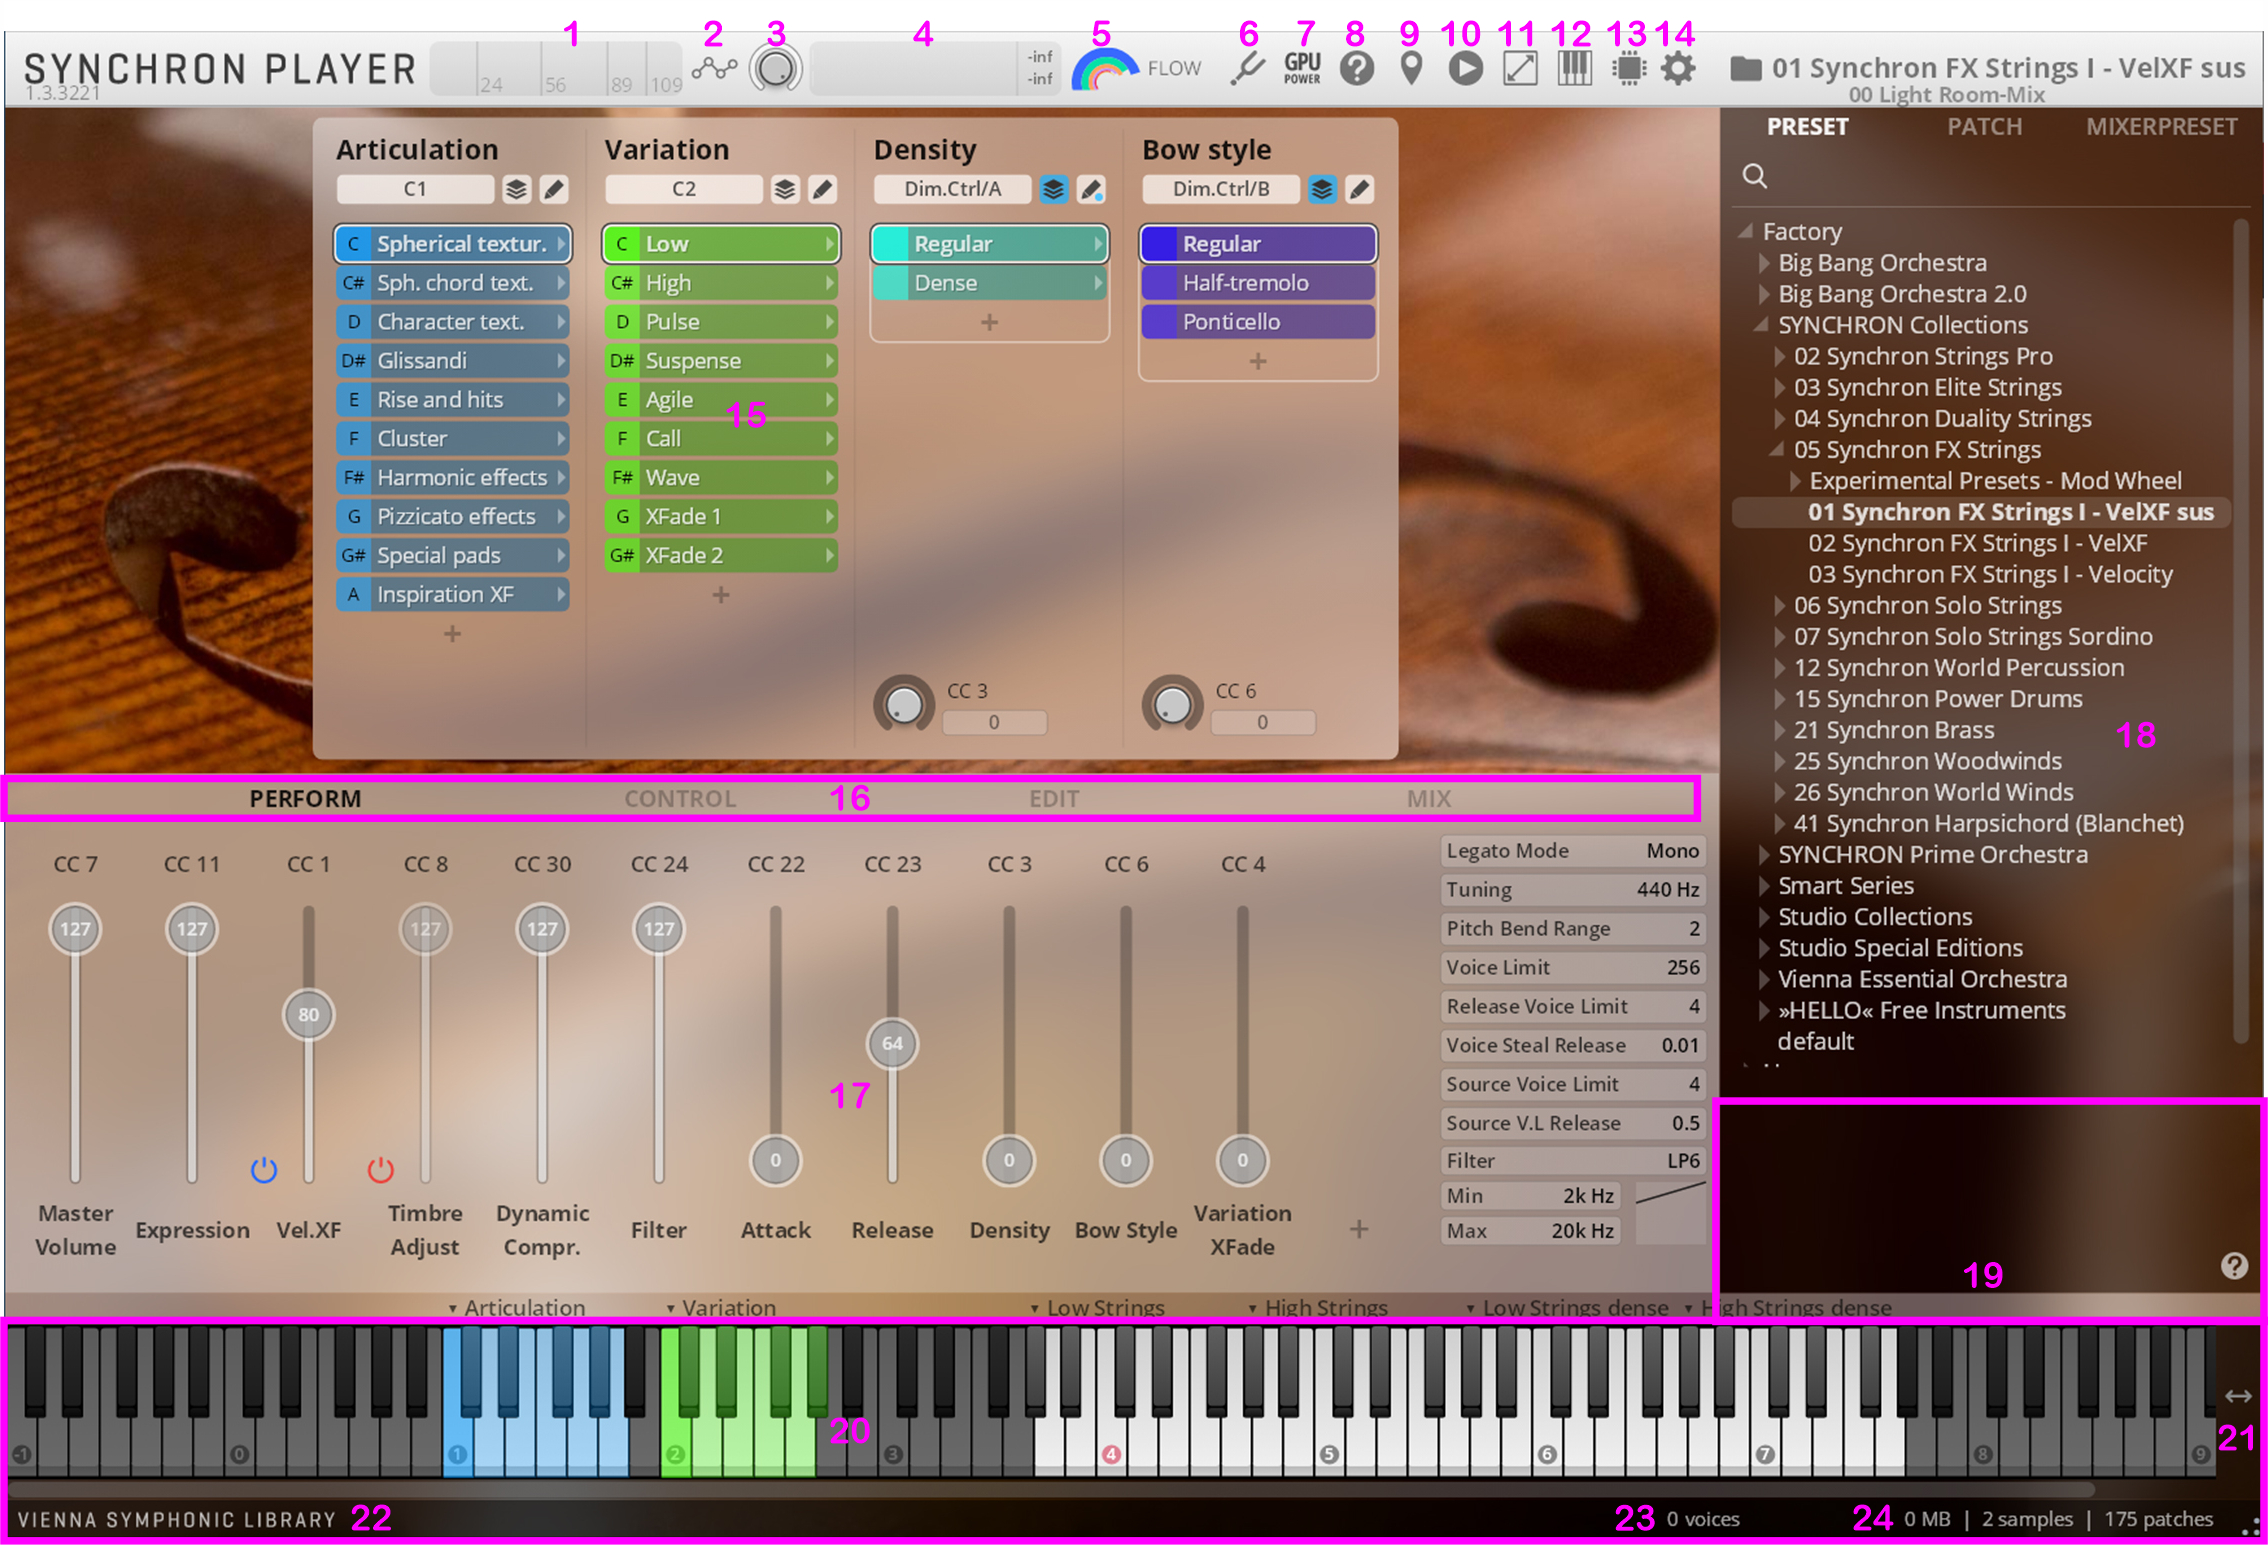Collapse 05 Synchron FX Strings folder
This screenshot has width=2268, height=1545.
pos(1777,450)
